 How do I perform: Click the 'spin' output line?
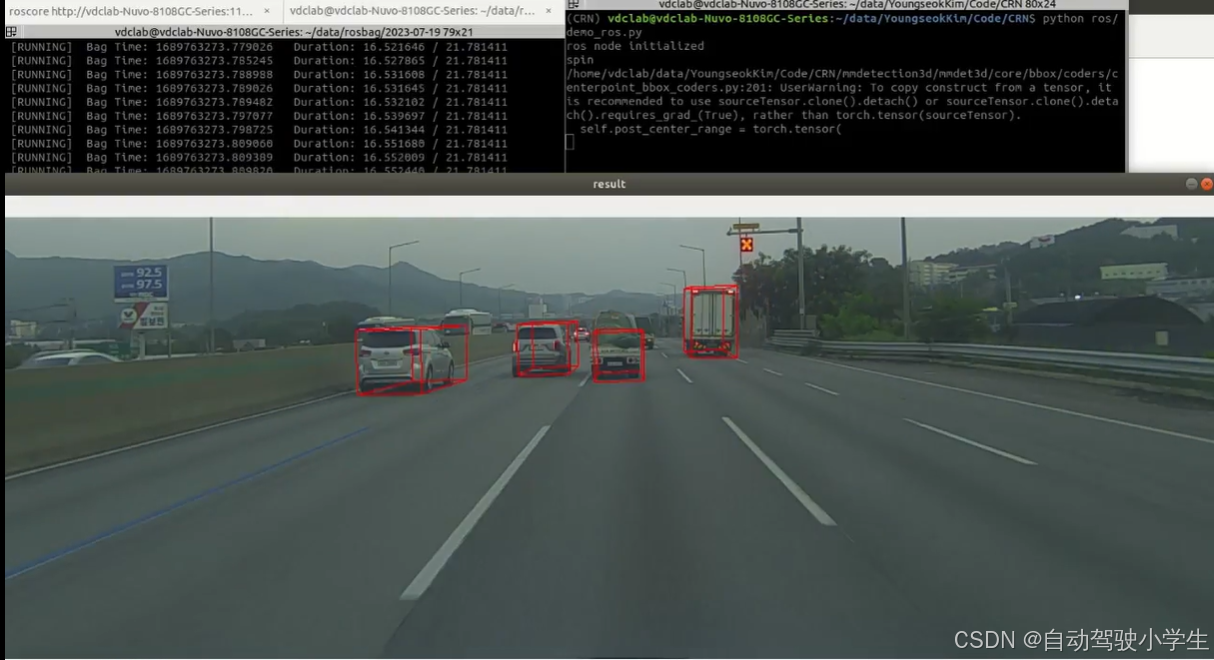click(579, 60)
